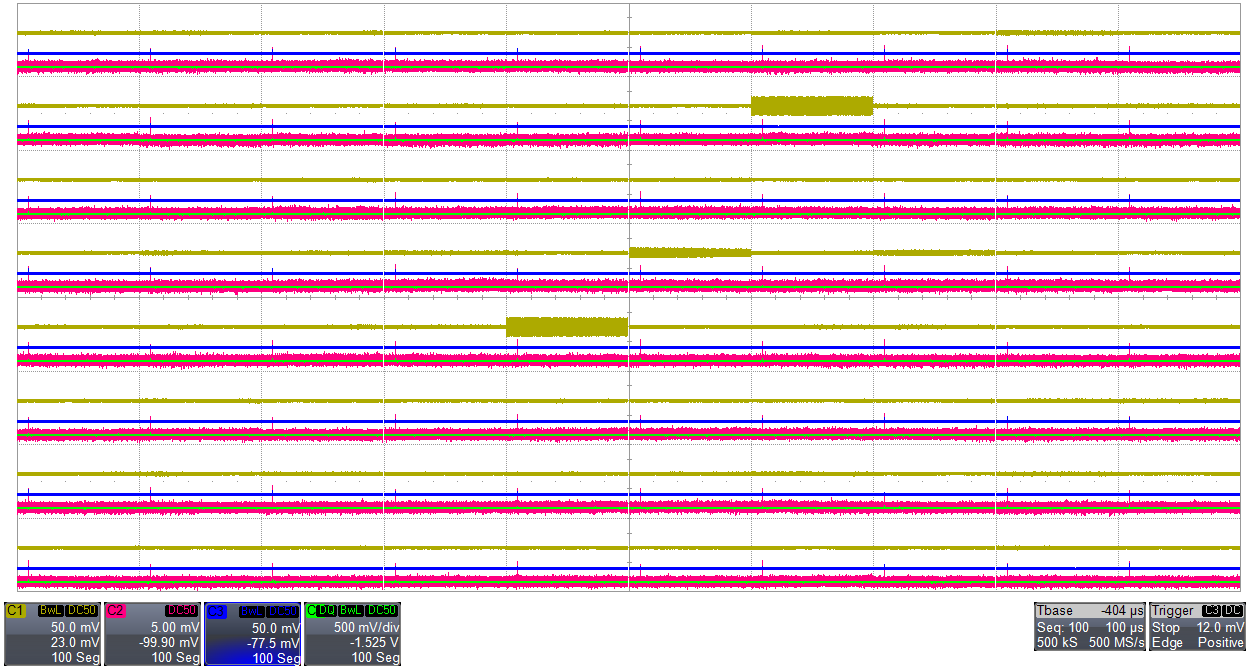The width and height of the screenshot is (1251, 667).
Task: Click the DQ badge in the C4 box
Action: coord(326,610)
